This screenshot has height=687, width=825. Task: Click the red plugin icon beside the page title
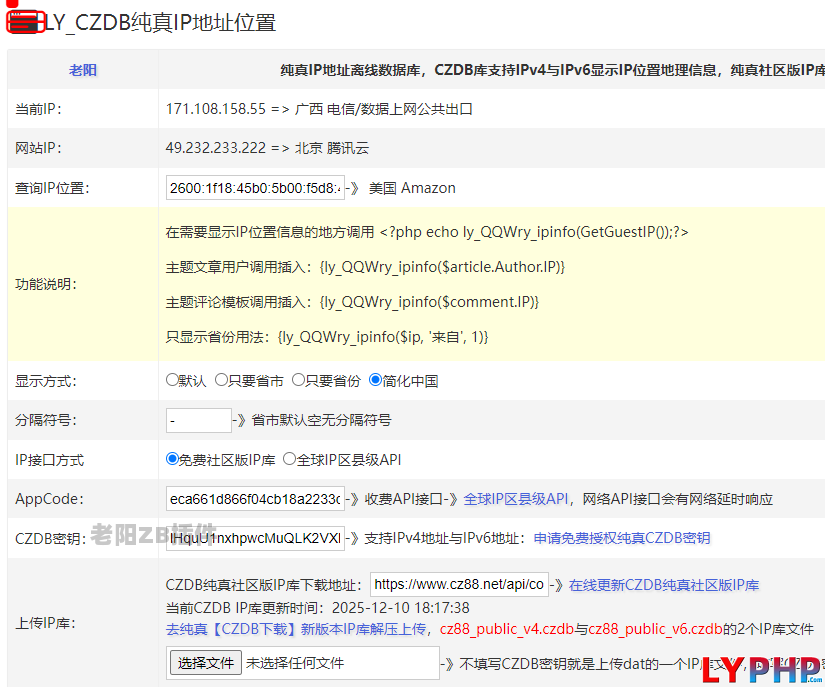coord(24,21)
